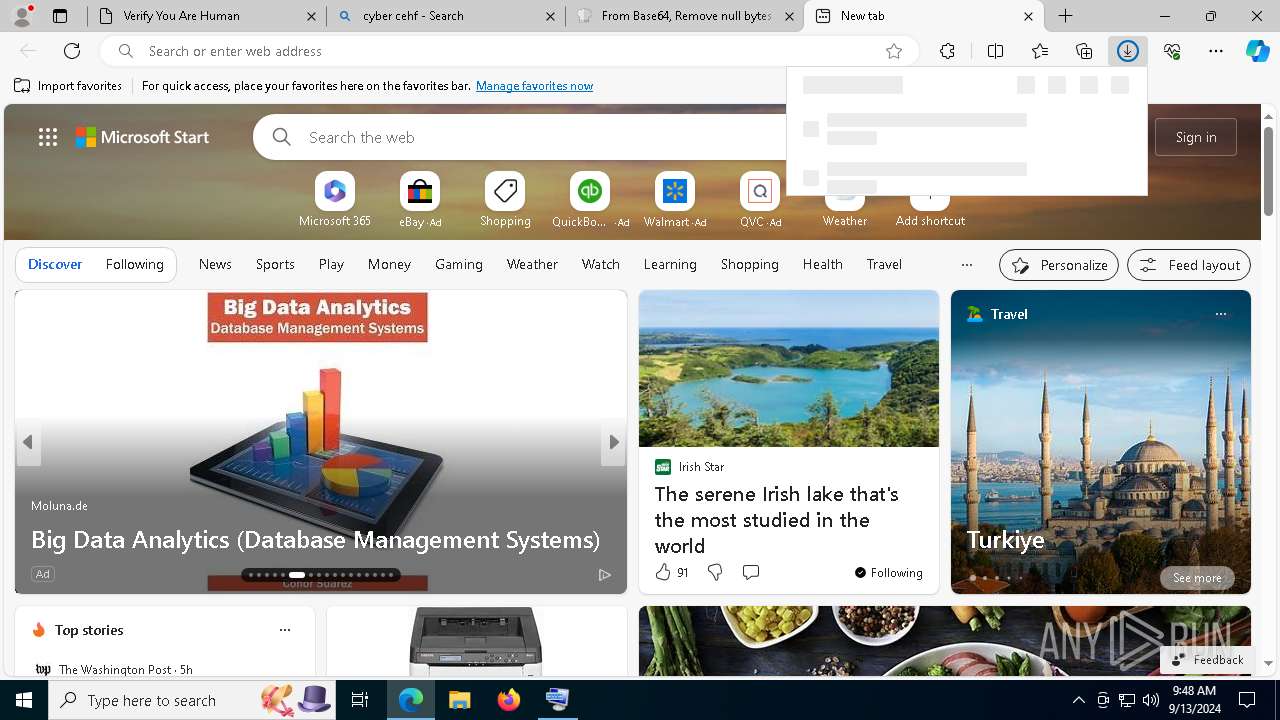Open File Explorer from taskbar
Image resolution: width=1280 pixels, height=720 pixels.
tap(460, 700)
